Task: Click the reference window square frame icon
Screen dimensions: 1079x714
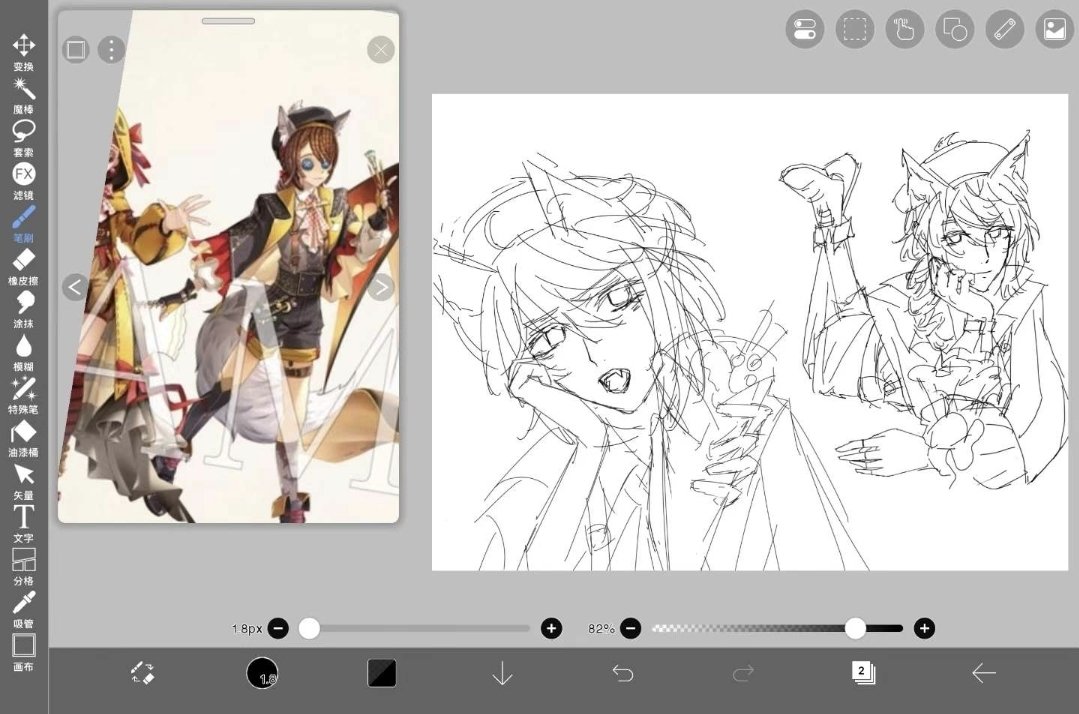Action: tap(76, 50)
